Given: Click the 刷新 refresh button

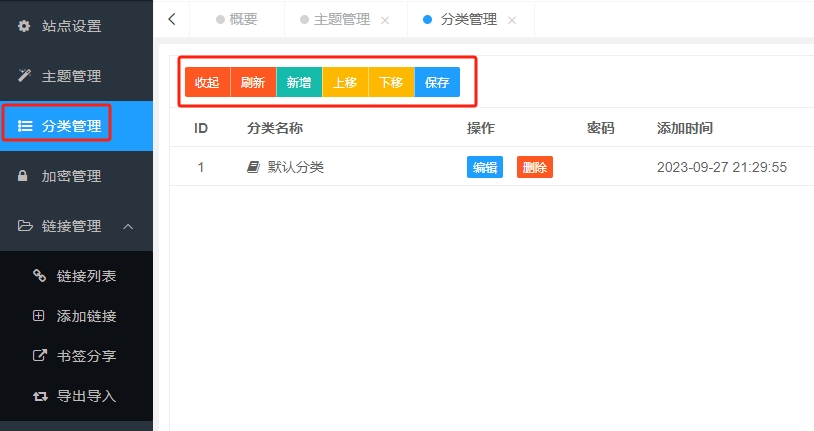Looking at the screenshot, I should click(x=253, y=82).
